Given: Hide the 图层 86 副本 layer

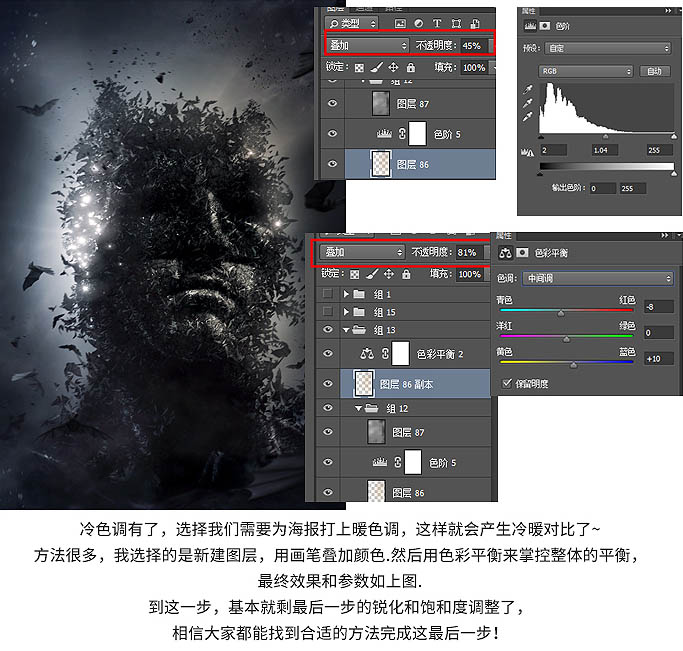Looking at the screenshot, I should tap(328, 384).
